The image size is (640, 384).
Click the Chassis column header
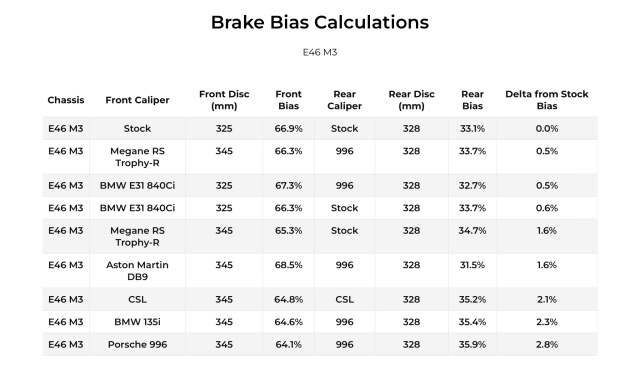(66, 100)
